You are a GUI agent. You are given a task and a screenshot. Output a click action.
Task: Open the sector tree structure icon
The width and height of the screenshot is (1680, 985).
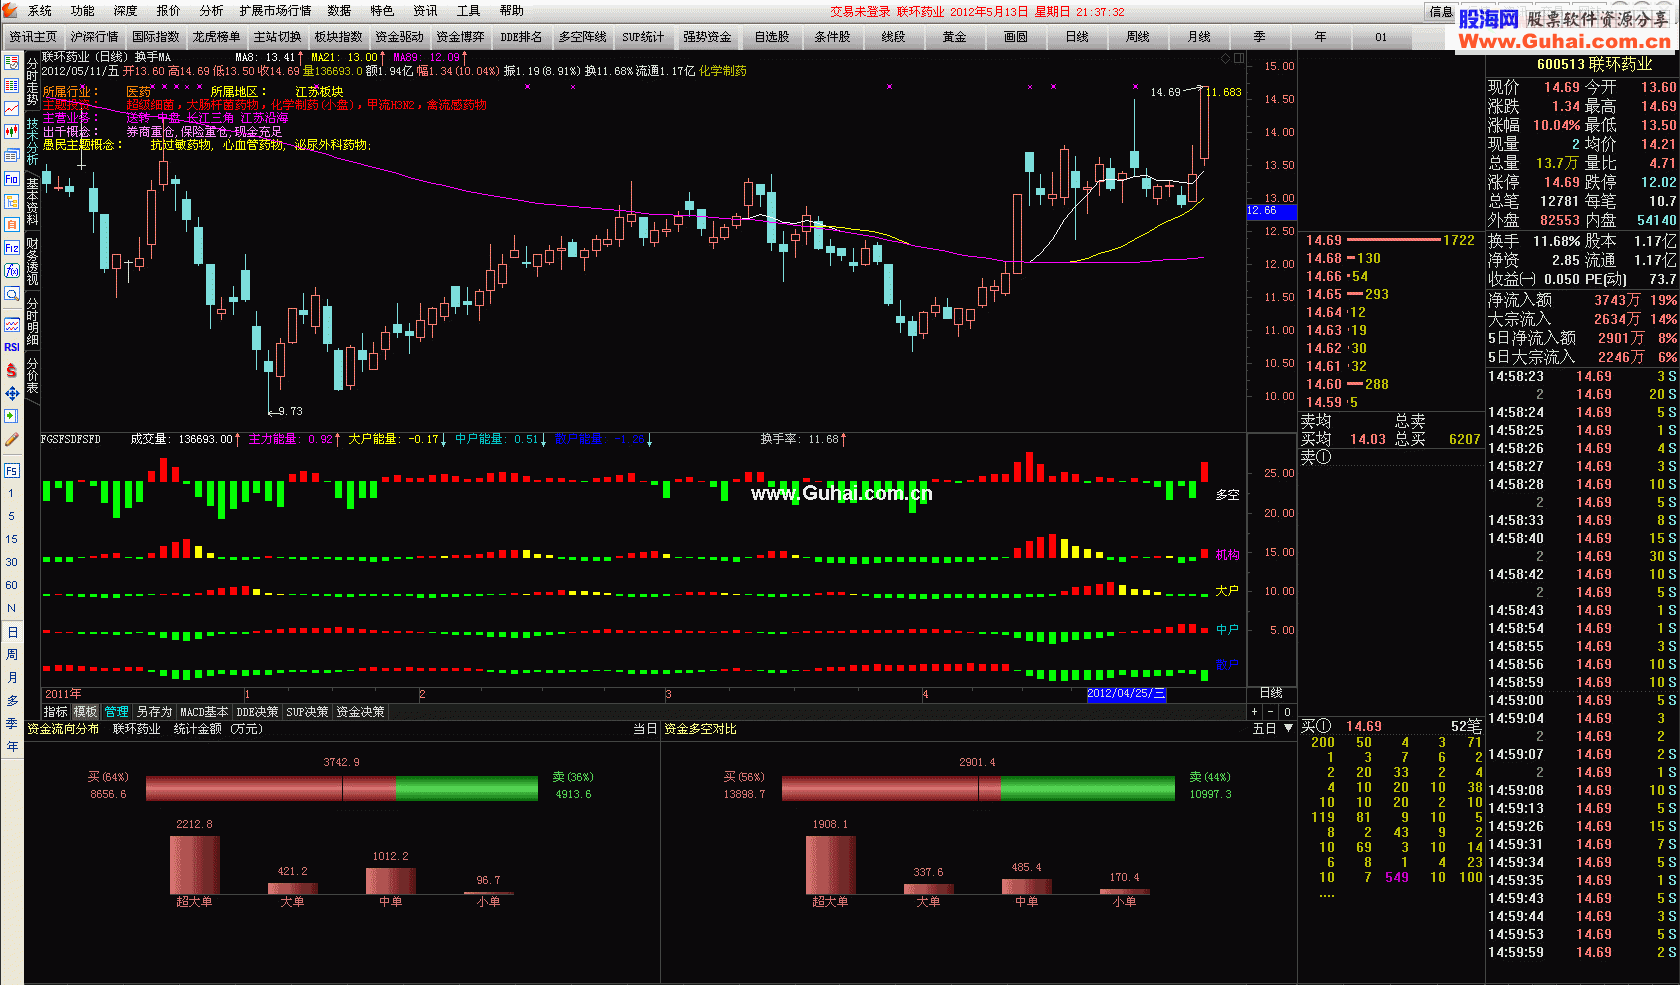click(x=12, y=201)
